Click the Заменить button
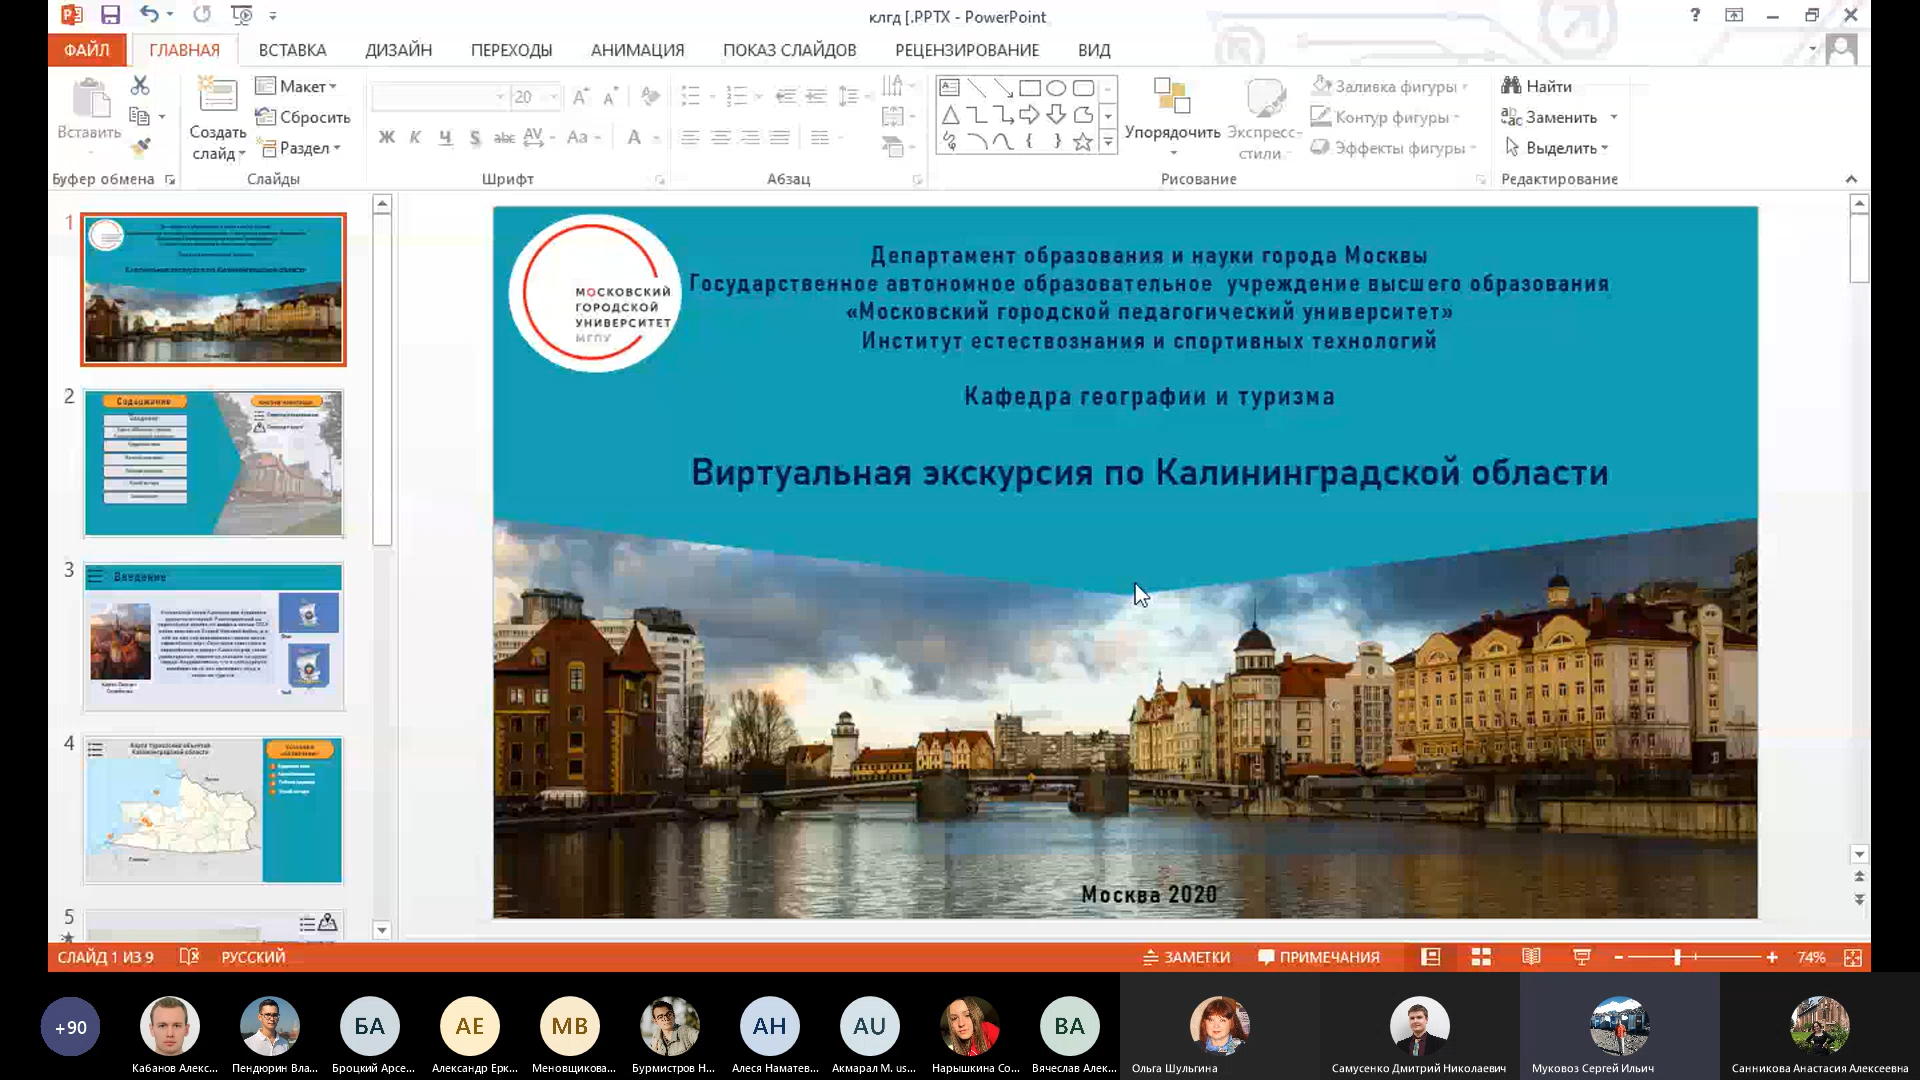The image size is (1920, 1080). pos(1563,117)
